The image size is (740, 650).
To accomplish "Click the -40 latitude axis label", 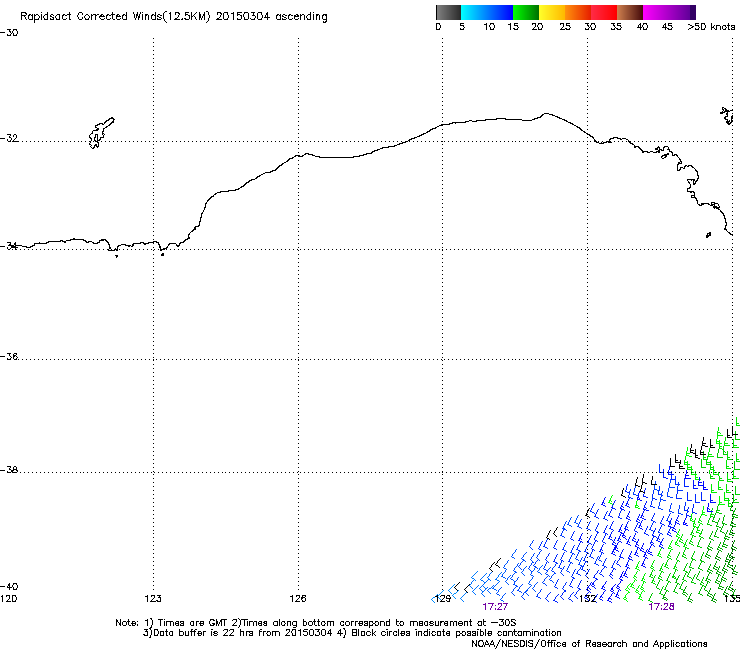I will (9, 586).
